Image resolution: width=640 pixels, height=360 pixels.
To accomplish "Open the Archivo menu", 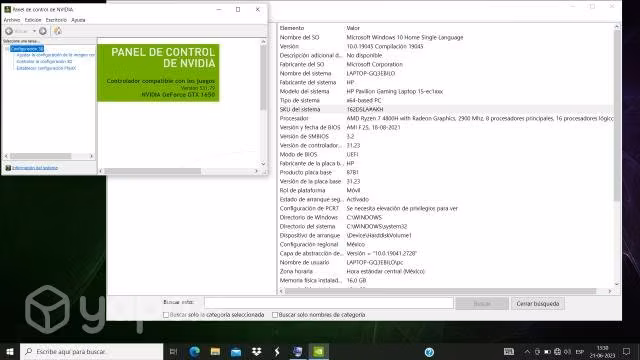I will point(12,20).
